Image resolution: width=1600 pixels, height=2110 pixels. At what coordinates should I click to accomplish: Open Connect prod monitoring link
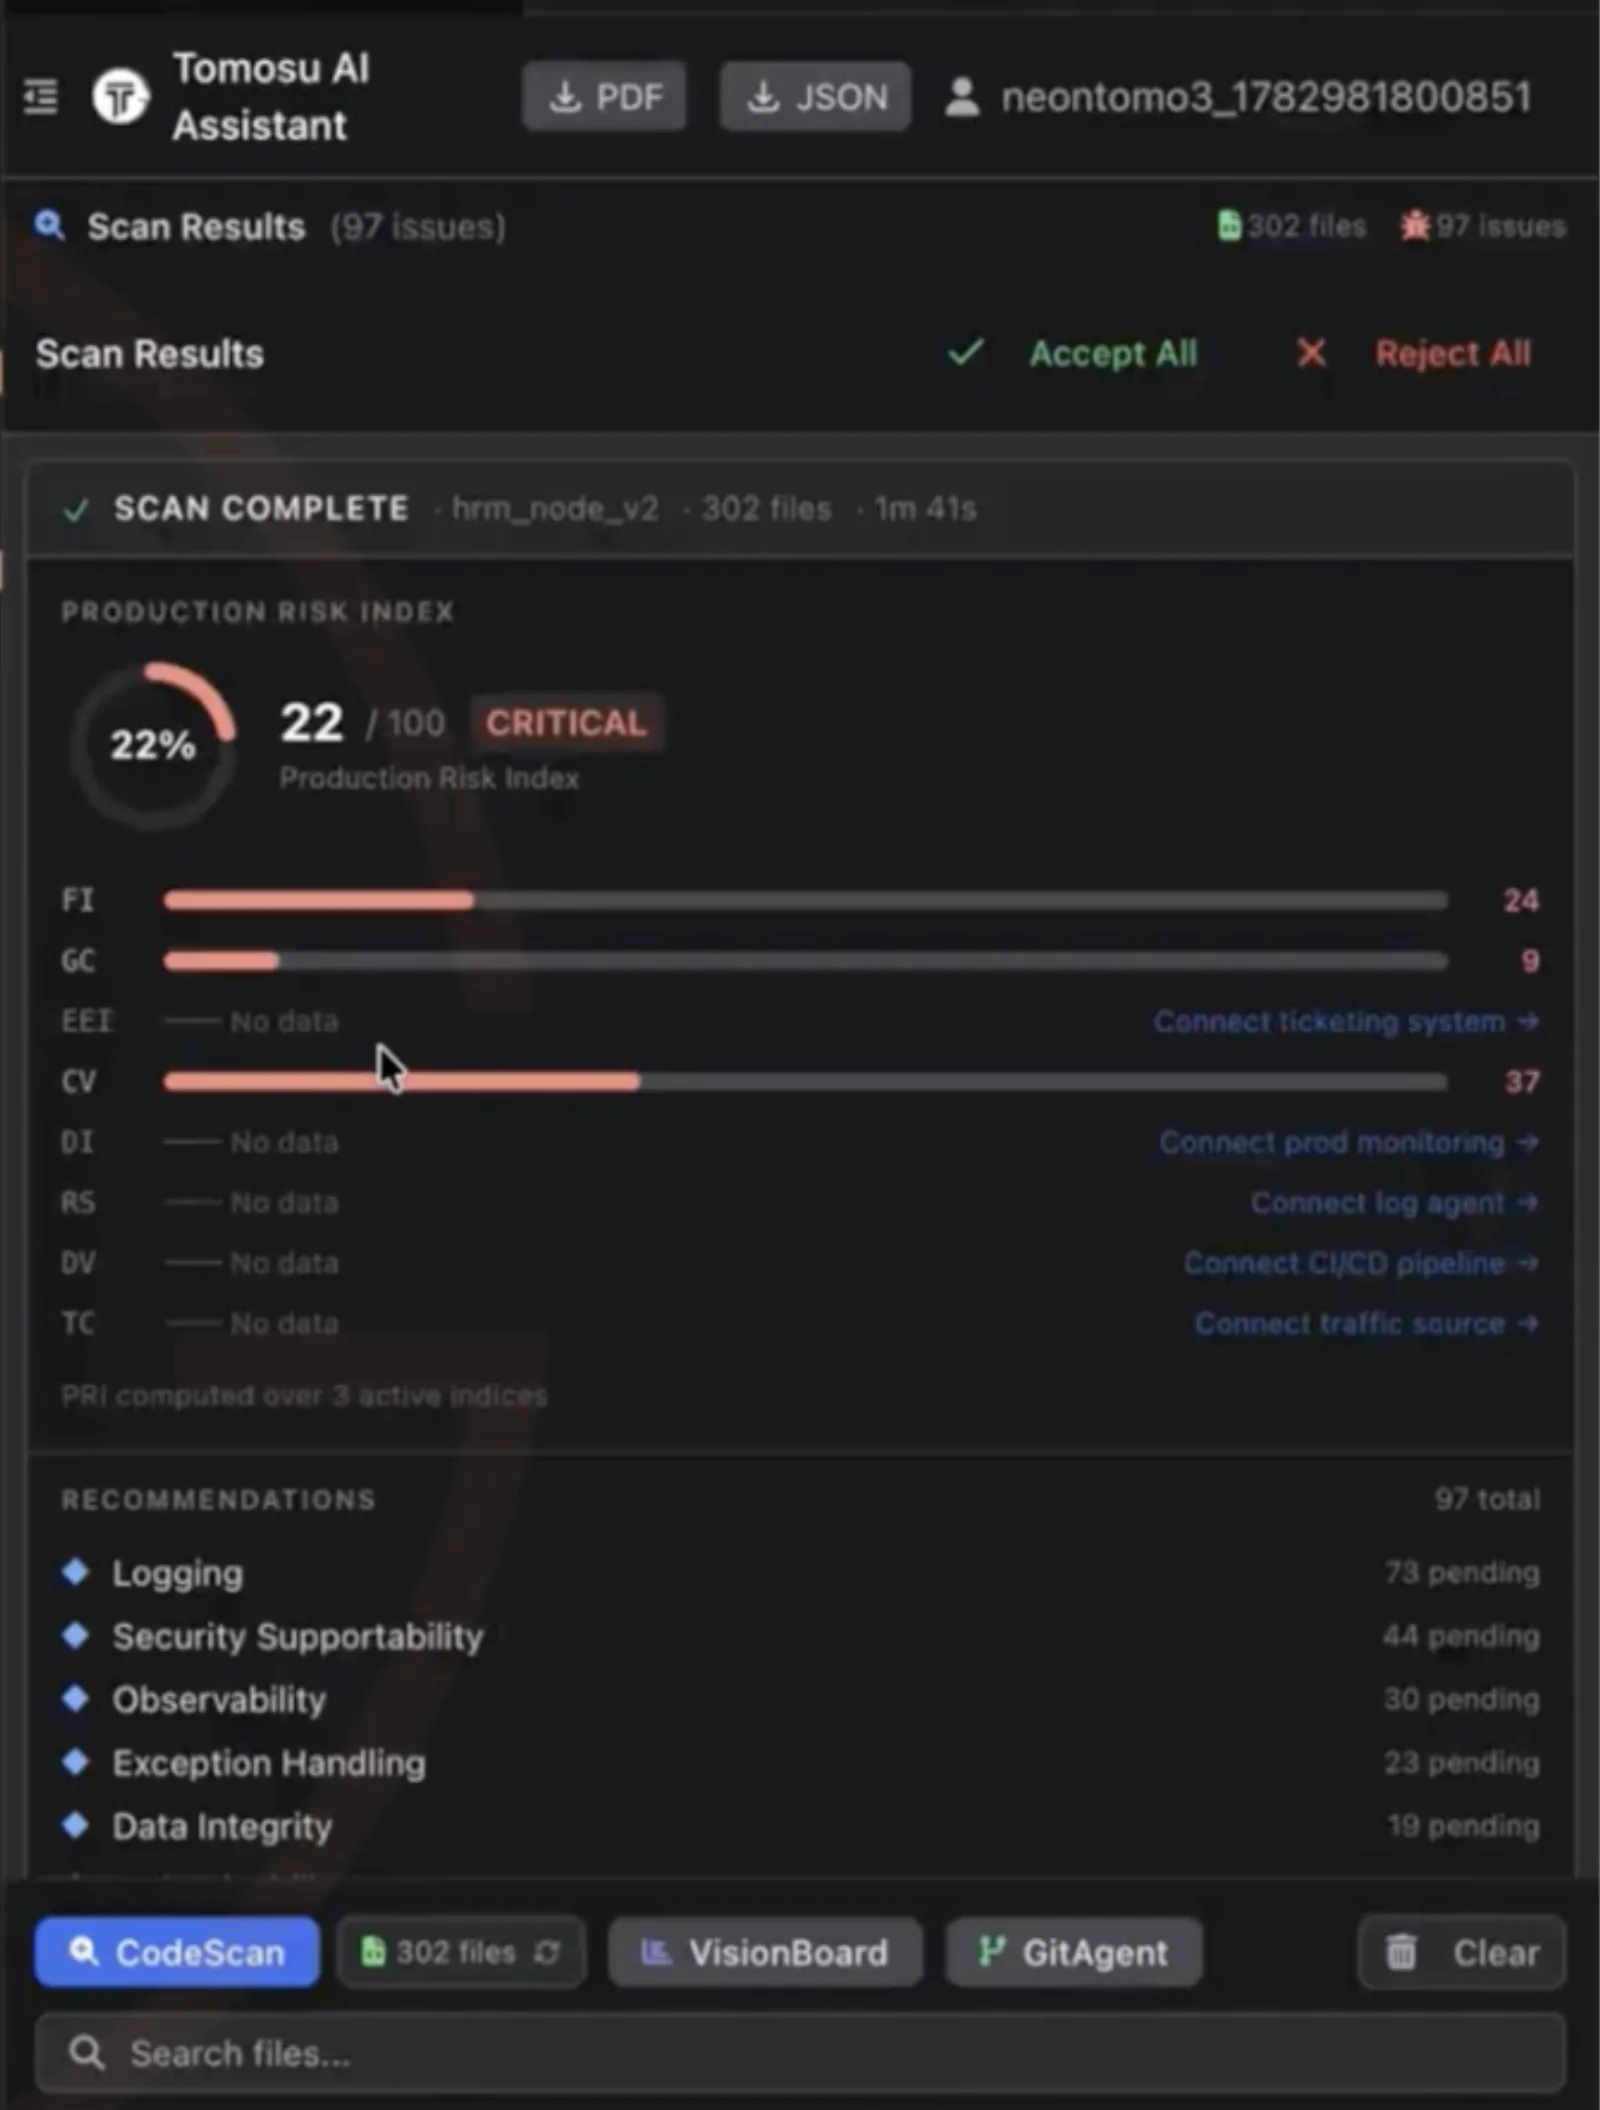click(1349, 1142)
